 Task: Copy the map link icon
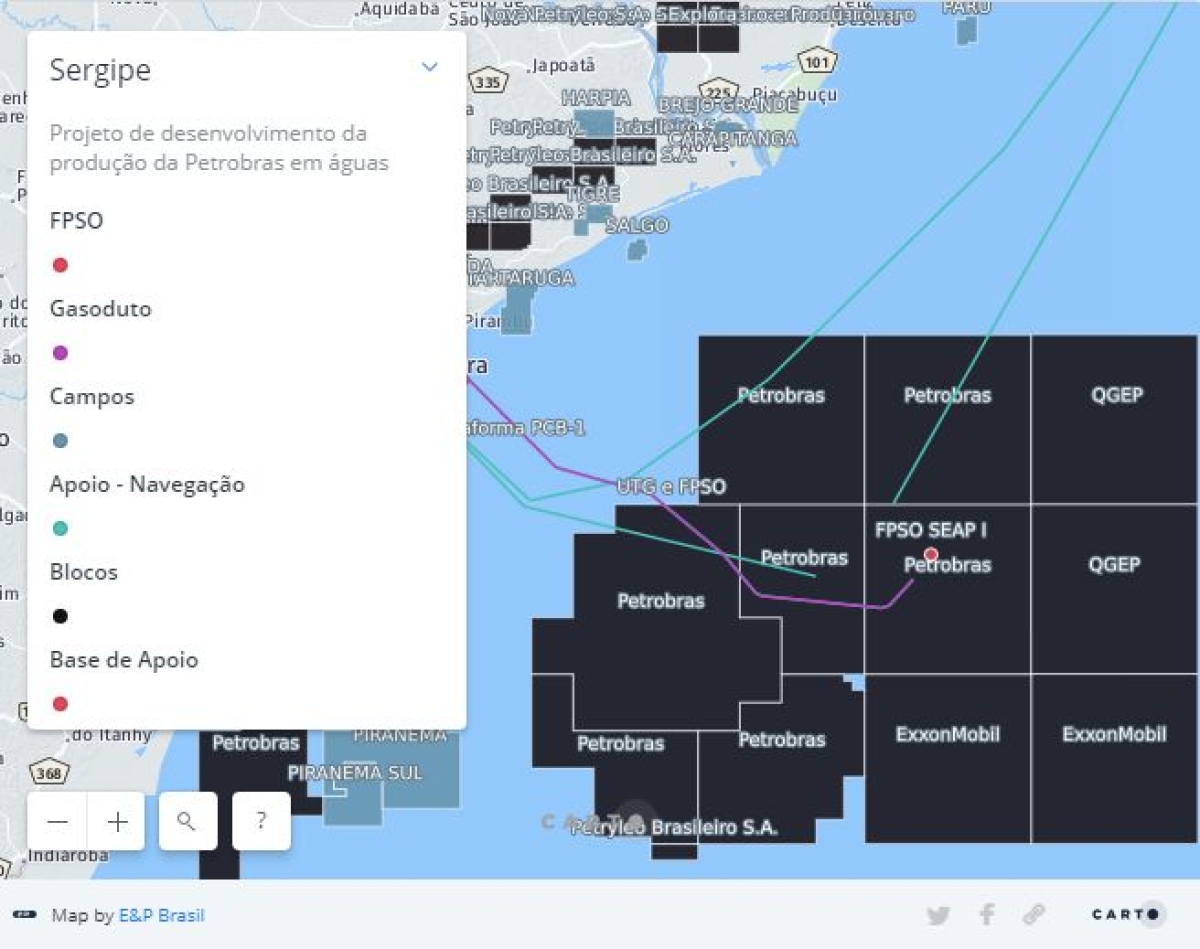[x=1034, y=914]
